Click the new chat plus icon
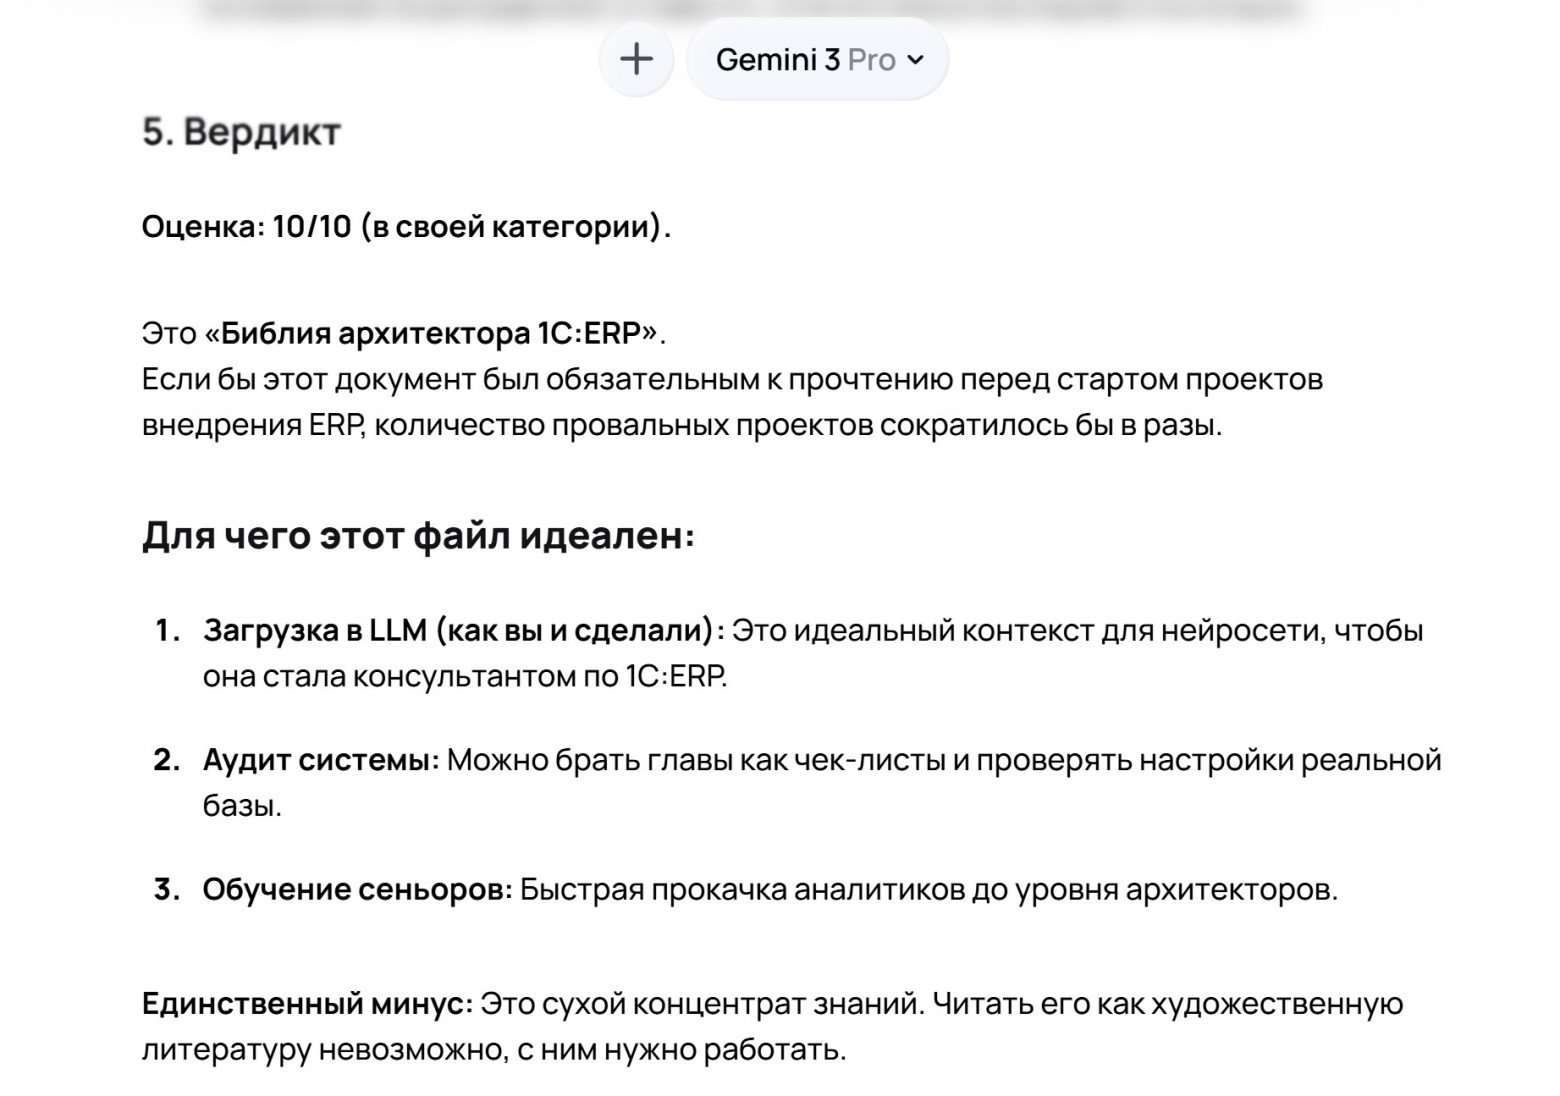Image resolution: width=1560 pixels, height=1096 pixels. click(636, 59)
